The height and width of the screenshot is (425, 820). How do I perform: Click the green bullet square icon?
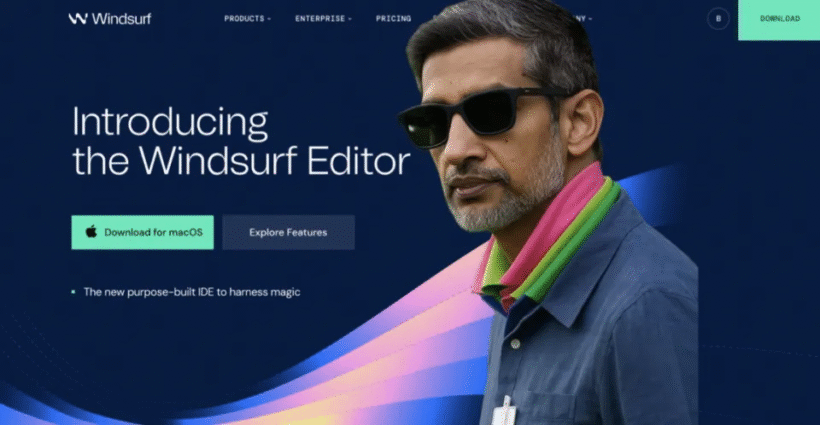pos(73,292)
